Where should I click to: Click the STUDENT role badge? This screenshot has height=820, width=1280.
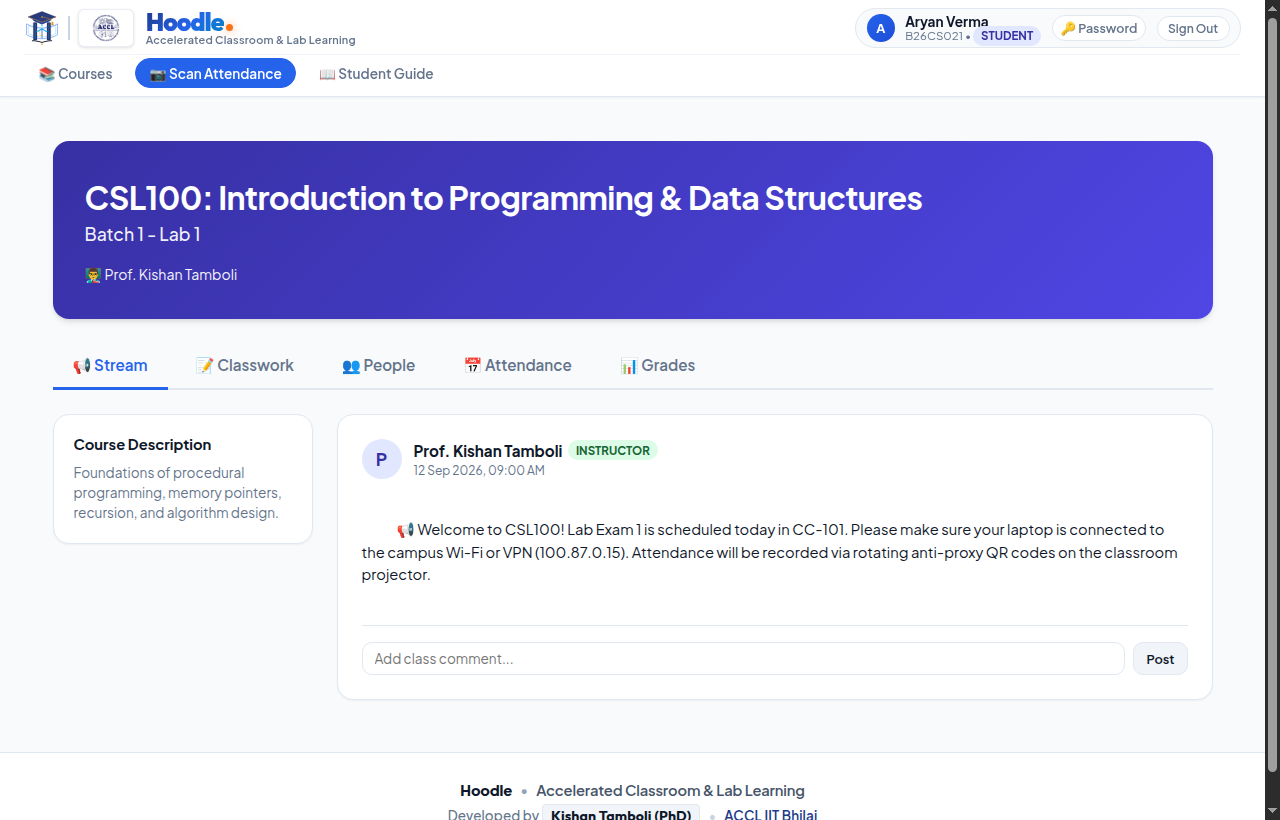click(x=1007, y=36)
